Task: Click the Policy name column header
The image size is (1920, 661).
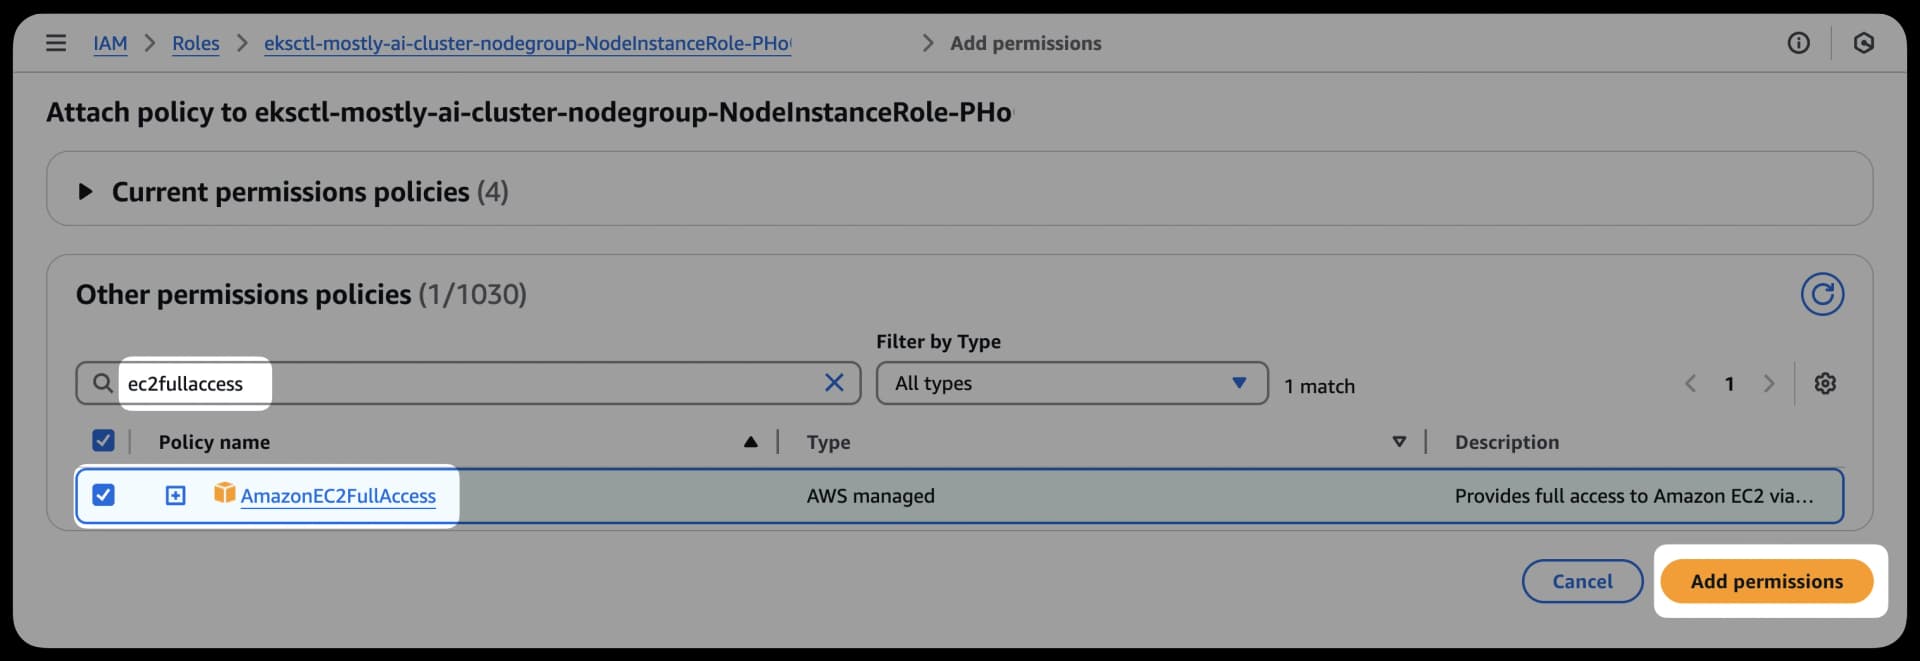Action: coord(214,442)
